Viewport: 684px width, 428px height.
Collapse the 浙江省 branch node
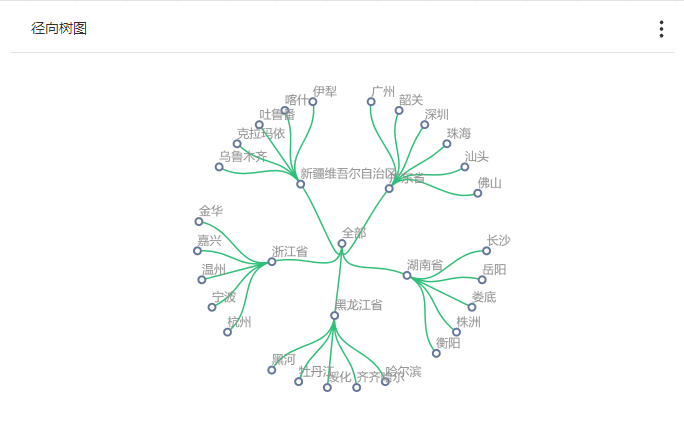272,262
